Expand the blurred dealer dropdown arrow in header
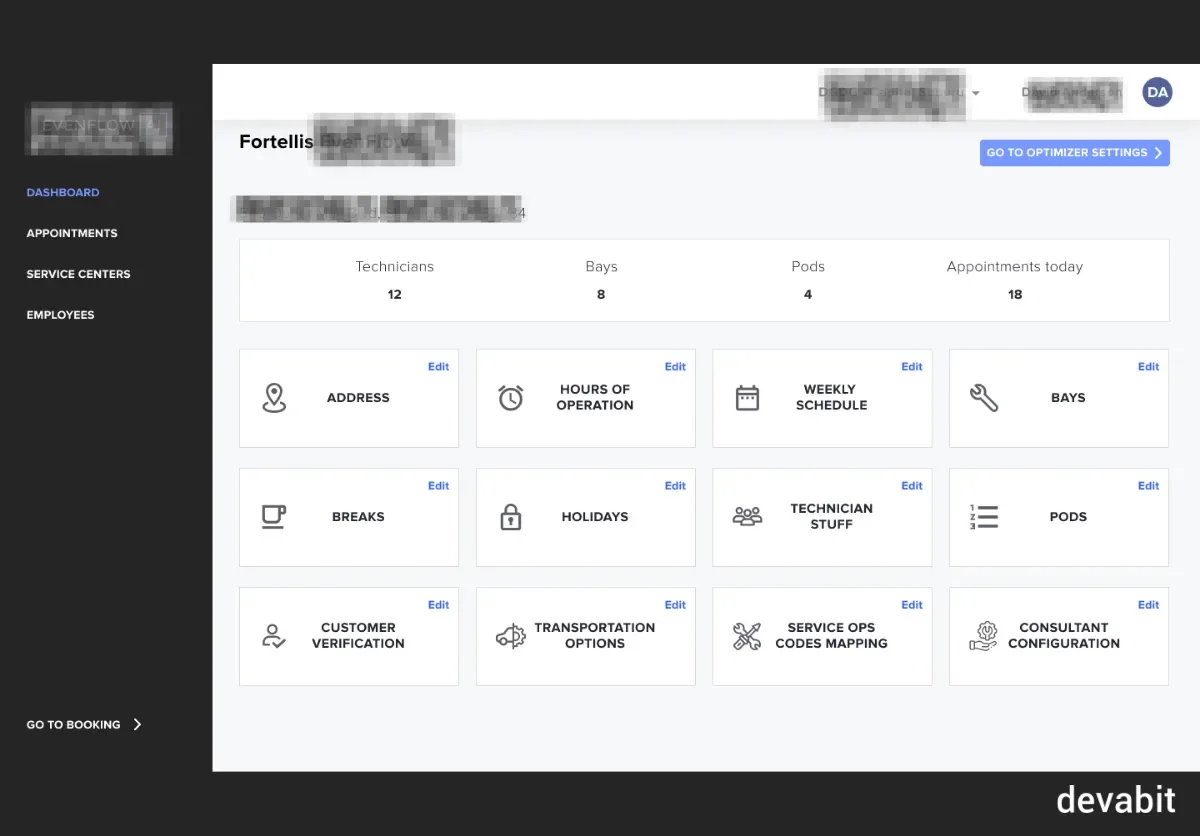The width and height of the screenshot is (1200, 836). [x=976, y=93]
